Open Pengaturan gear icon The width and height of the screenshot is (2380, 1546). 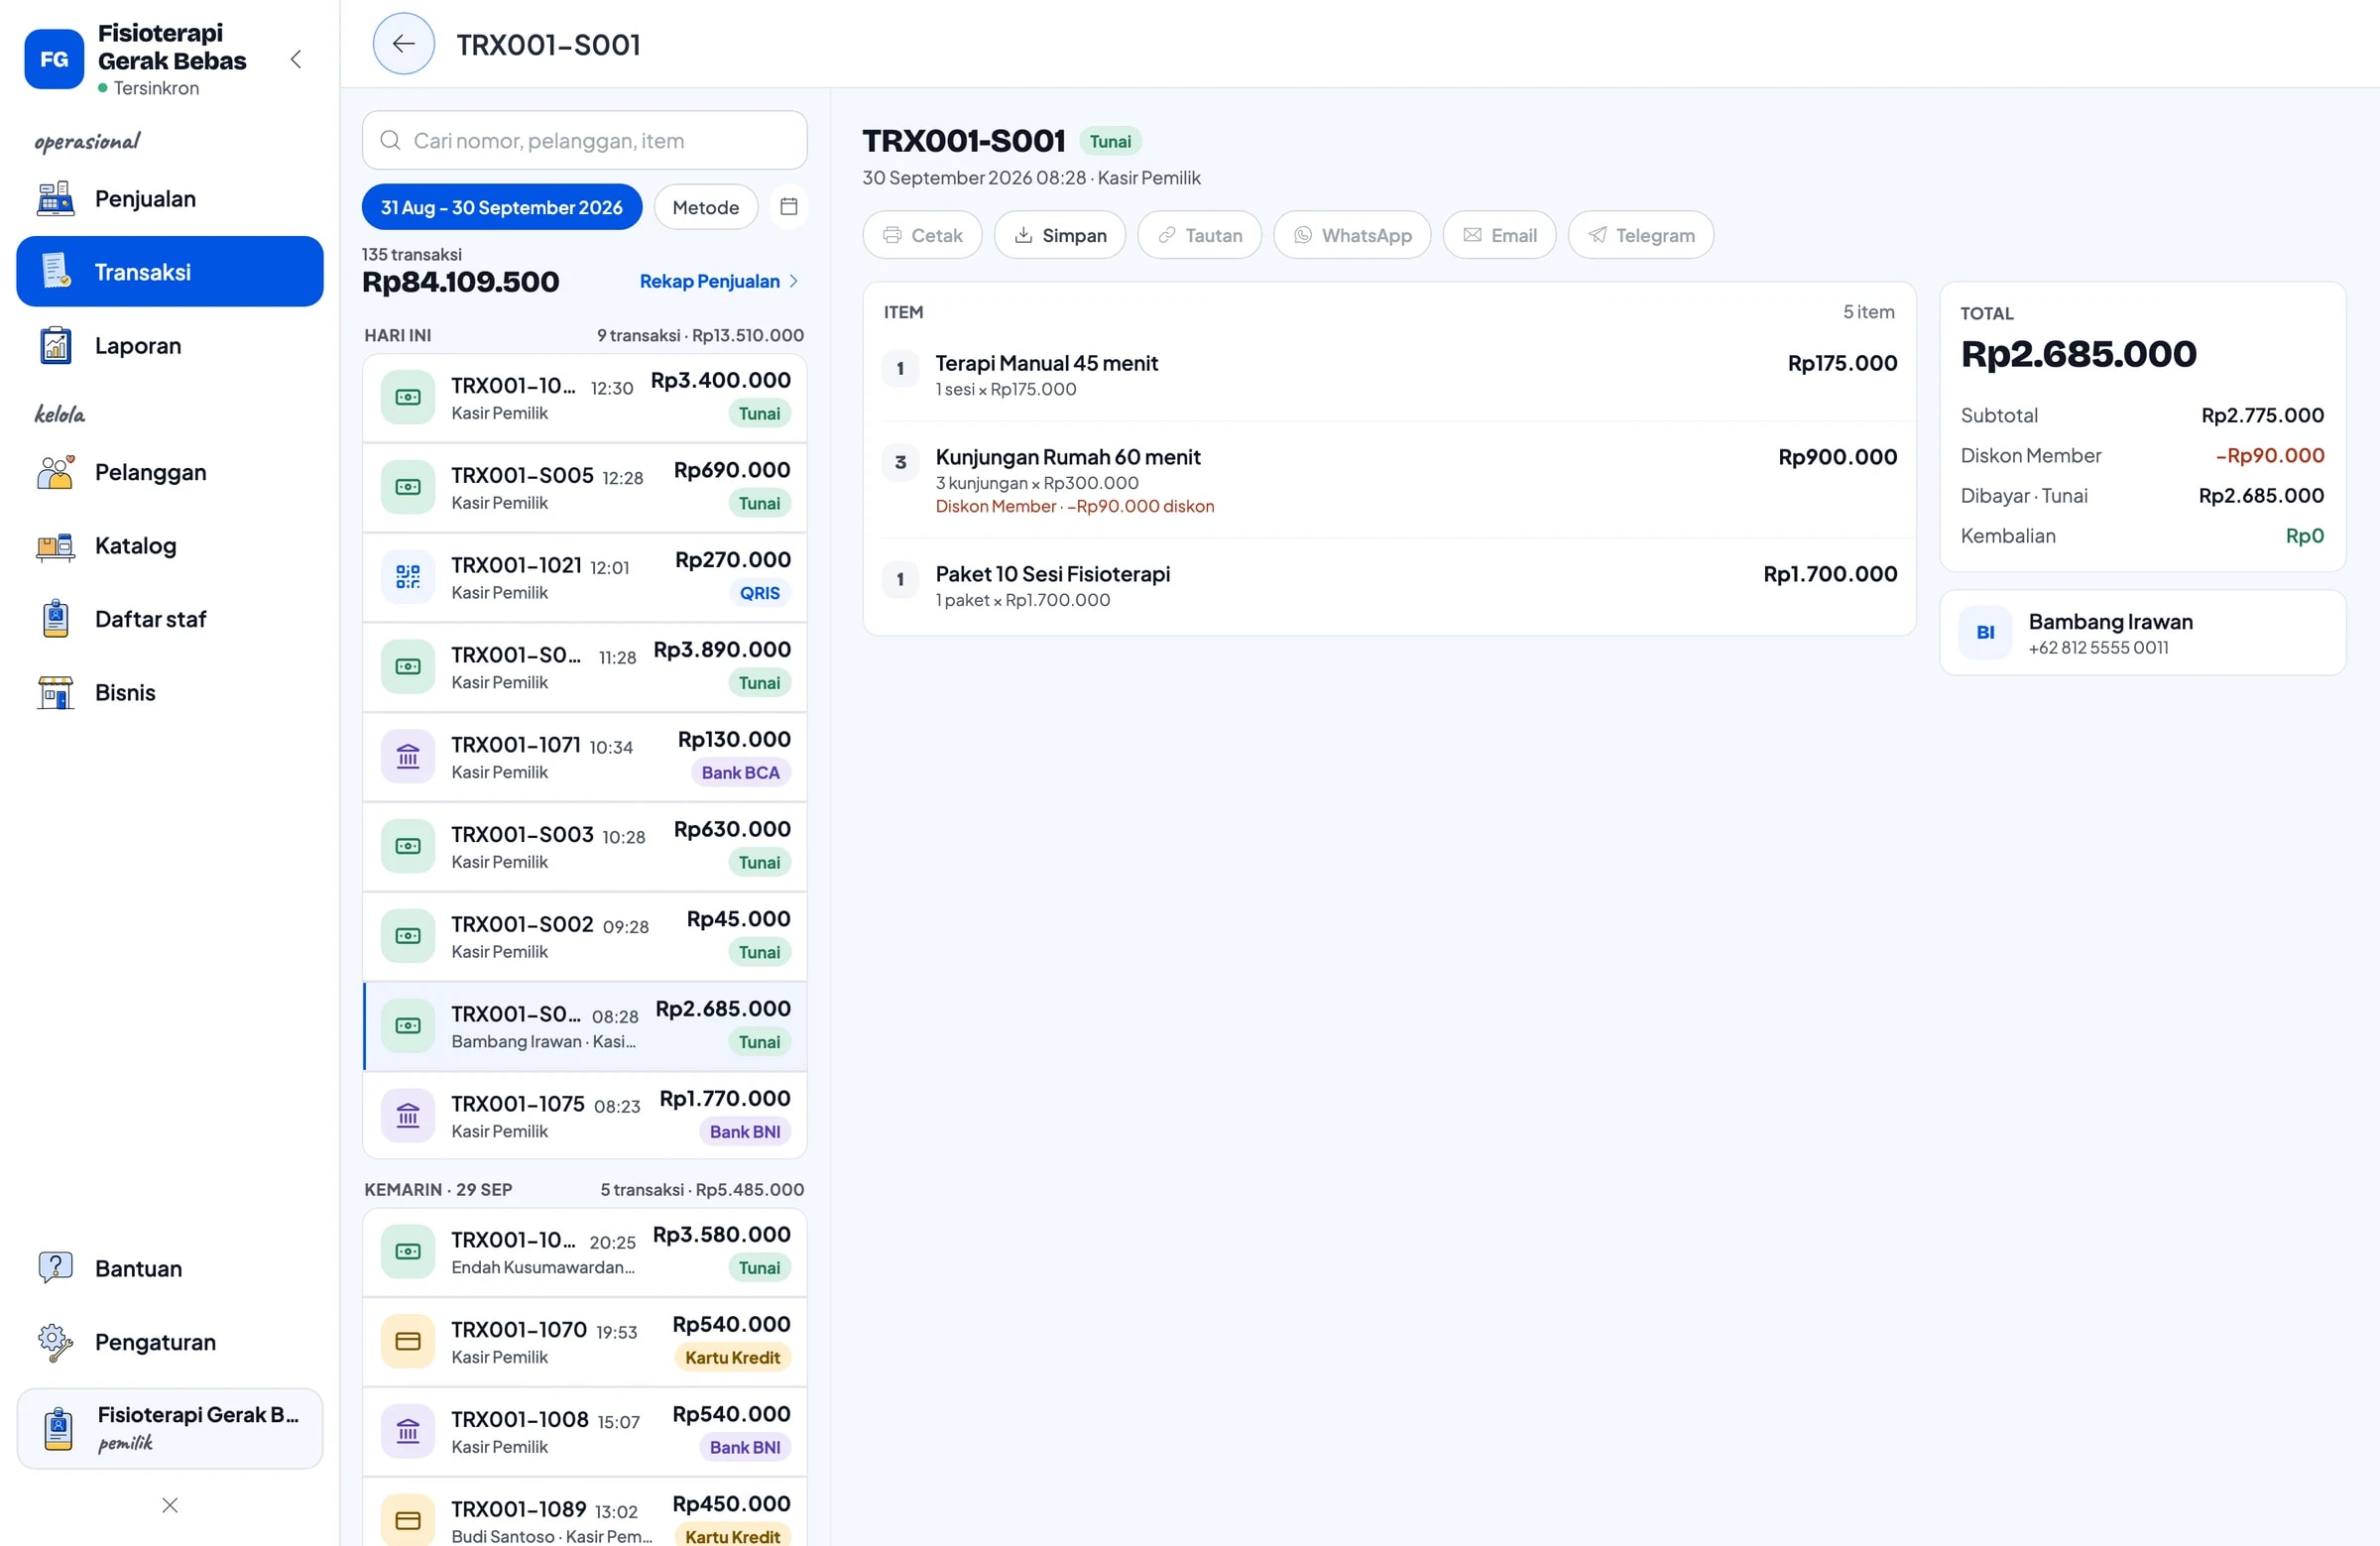click(56, 1342)
